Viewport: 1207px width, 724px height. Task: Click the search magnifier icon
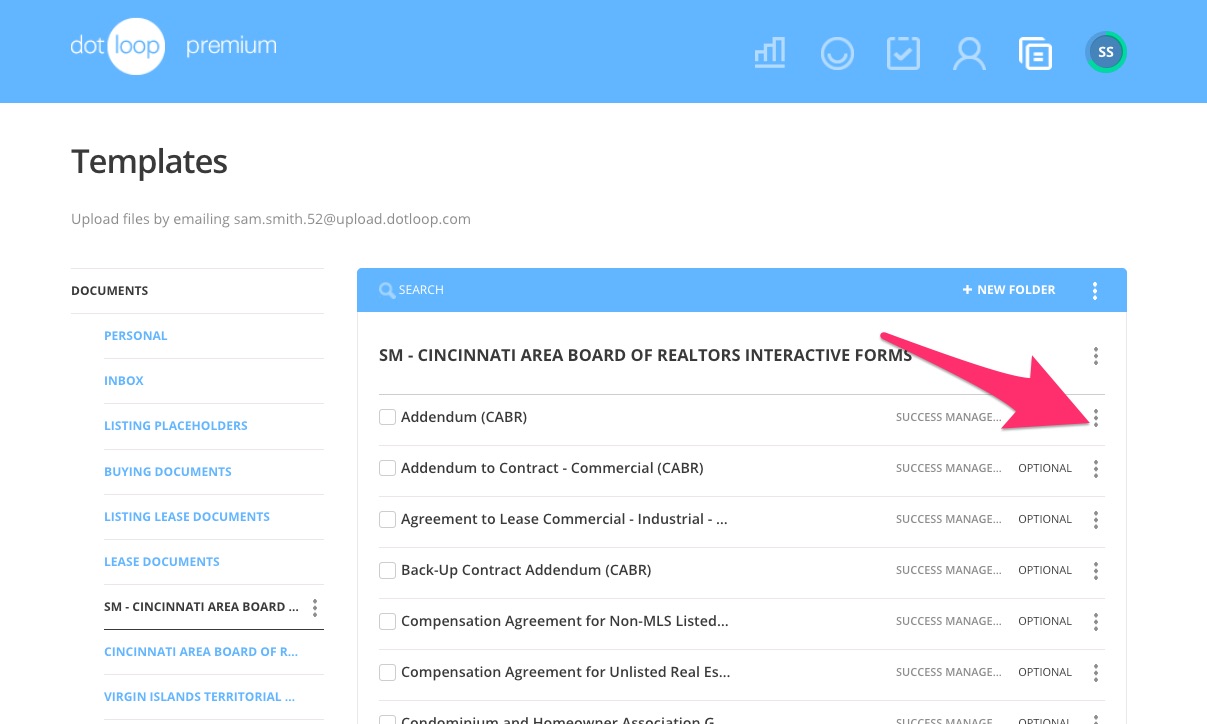coord(387,290)
